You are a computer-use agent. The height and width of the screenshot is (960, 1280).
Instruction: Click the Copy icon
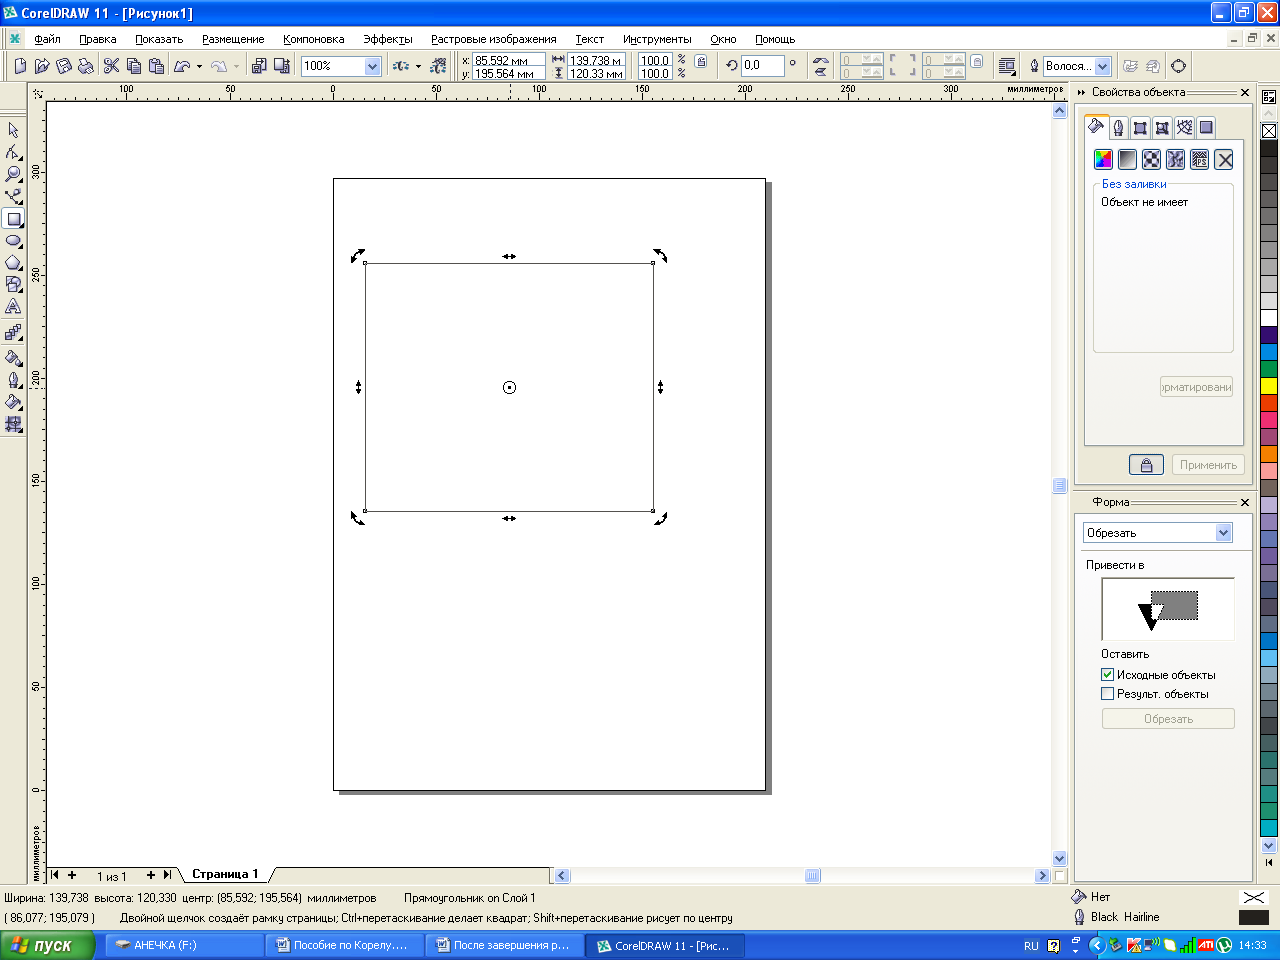(x=134, y=66)
